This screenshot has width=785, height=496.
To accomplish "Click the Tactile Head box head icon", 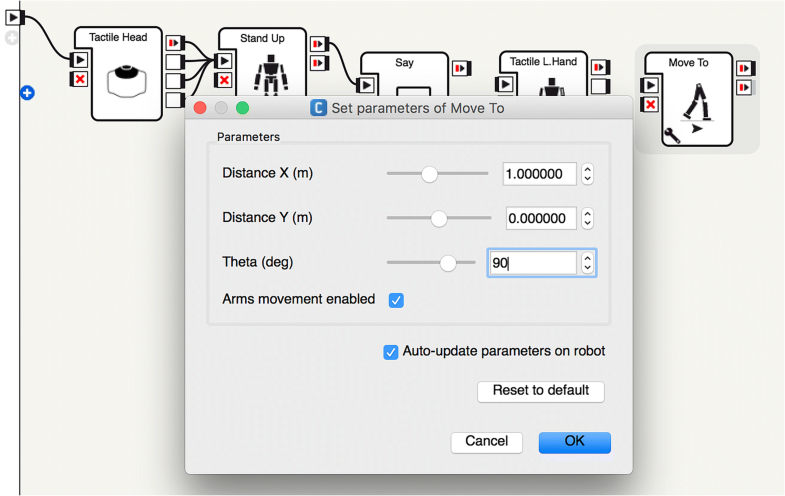I will 126,77.
